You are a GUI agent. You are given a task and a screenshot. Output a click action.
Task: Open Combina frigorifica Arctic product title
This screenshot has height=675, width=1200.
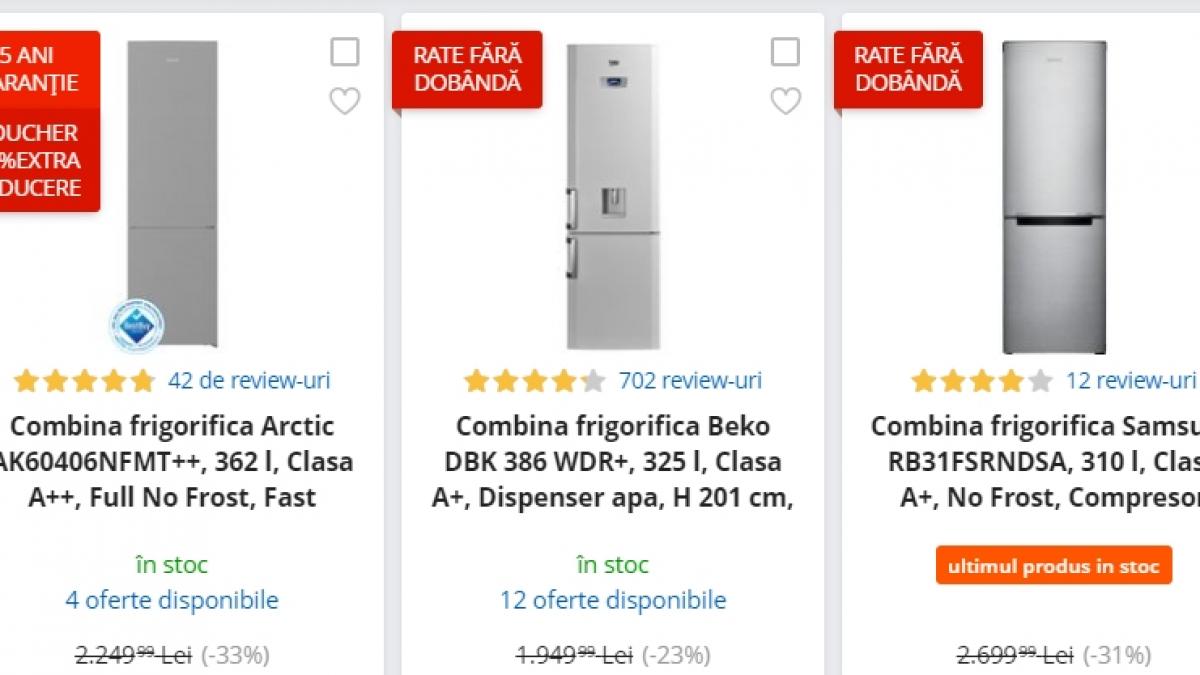coord(172,462)
